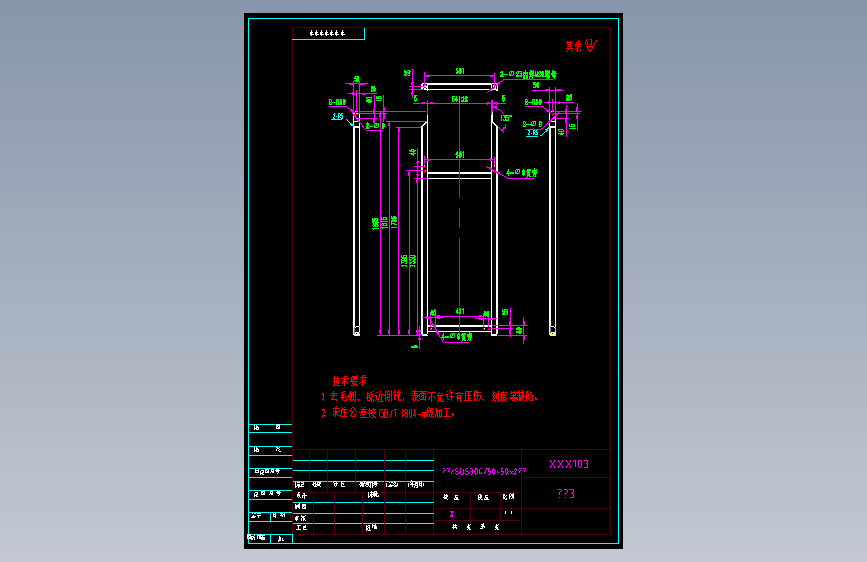Click the red 技术要求 heading
This screenshot has height=562, width=867.
349,381
